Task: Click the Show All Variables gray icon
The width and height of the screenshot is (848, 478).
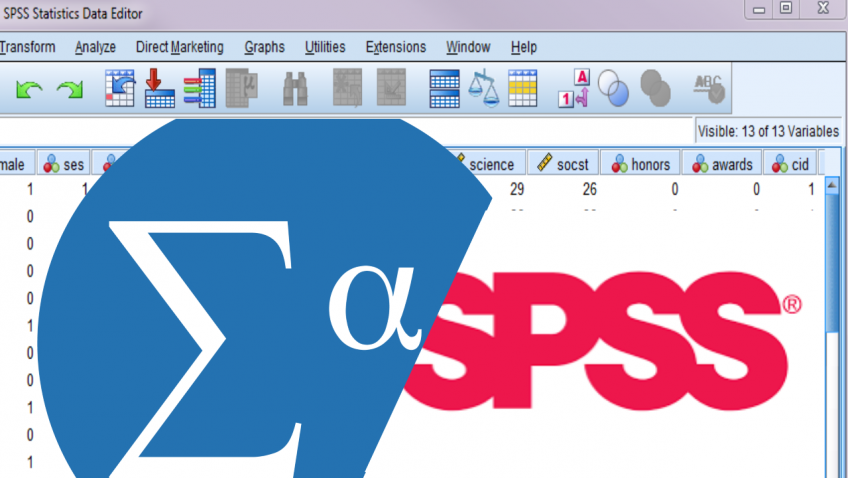Action: pyautogui.click(x=655, y=88)
